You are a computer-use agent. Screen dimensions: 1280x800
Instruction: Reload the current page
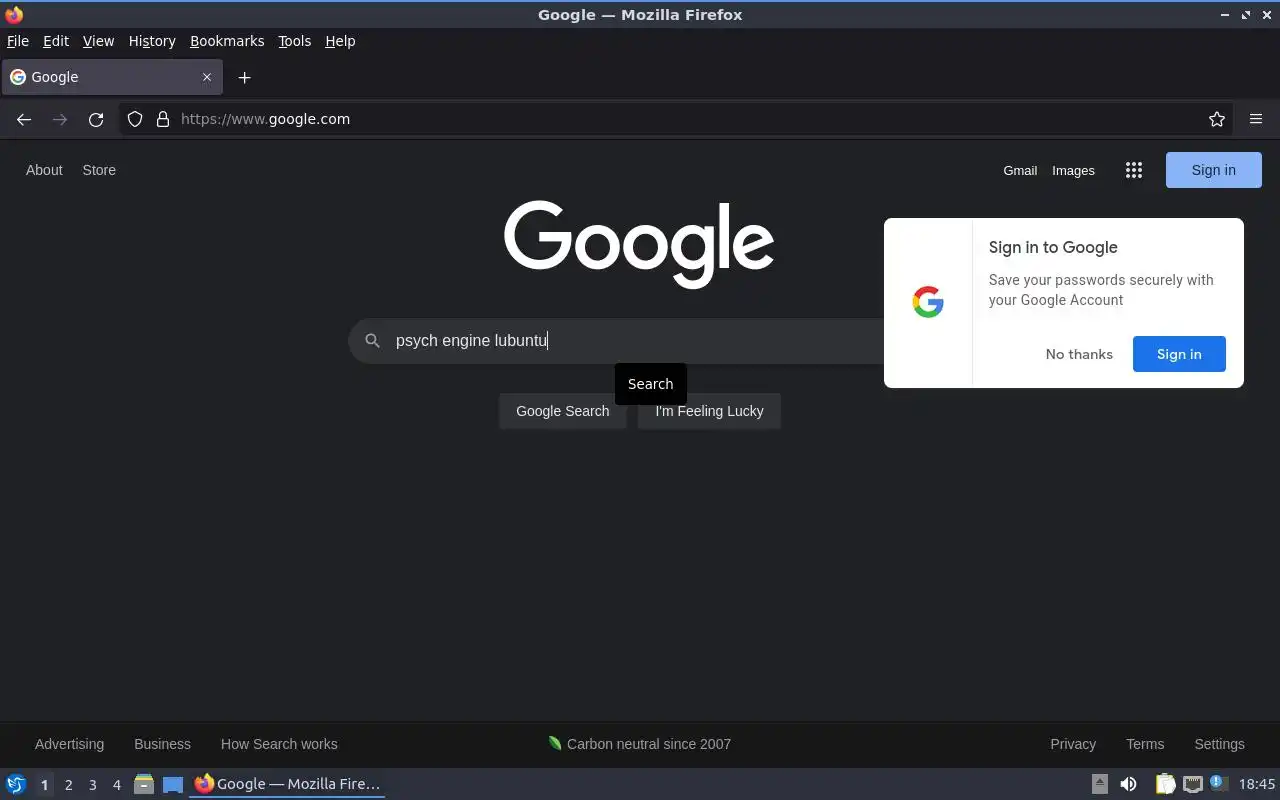click(96, 119)
